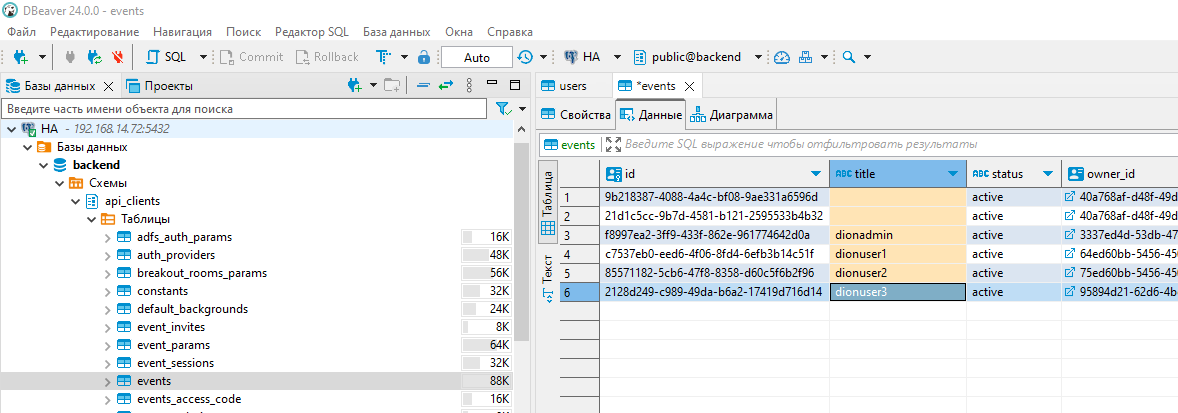
Task: Switch to the users editor tab
Action: click(564, 86)
